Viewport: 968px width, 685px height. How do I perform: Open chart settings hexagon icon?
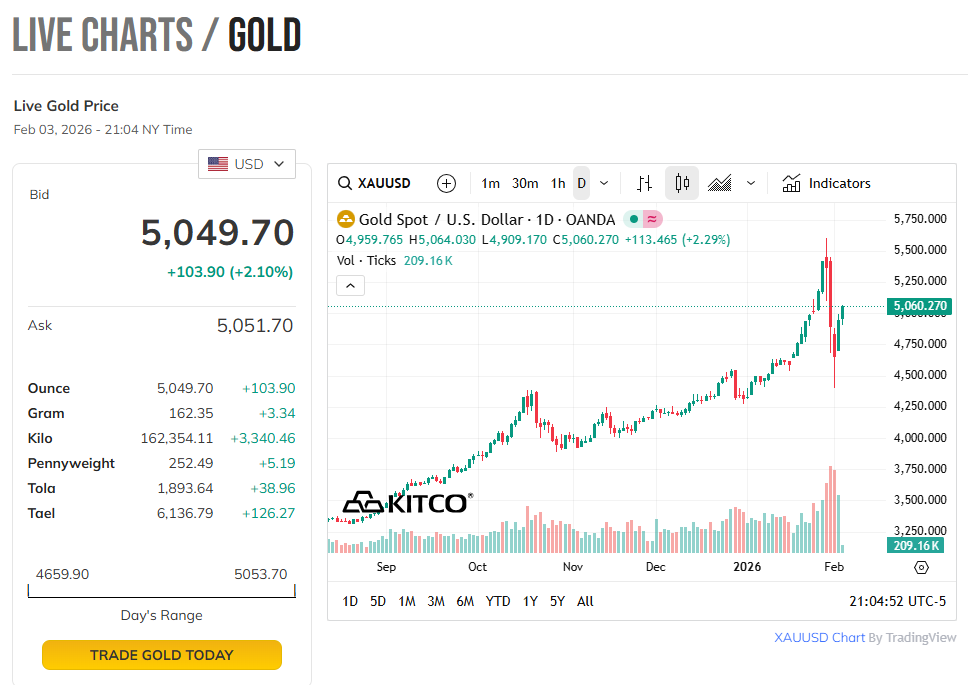tap(921, 567)
